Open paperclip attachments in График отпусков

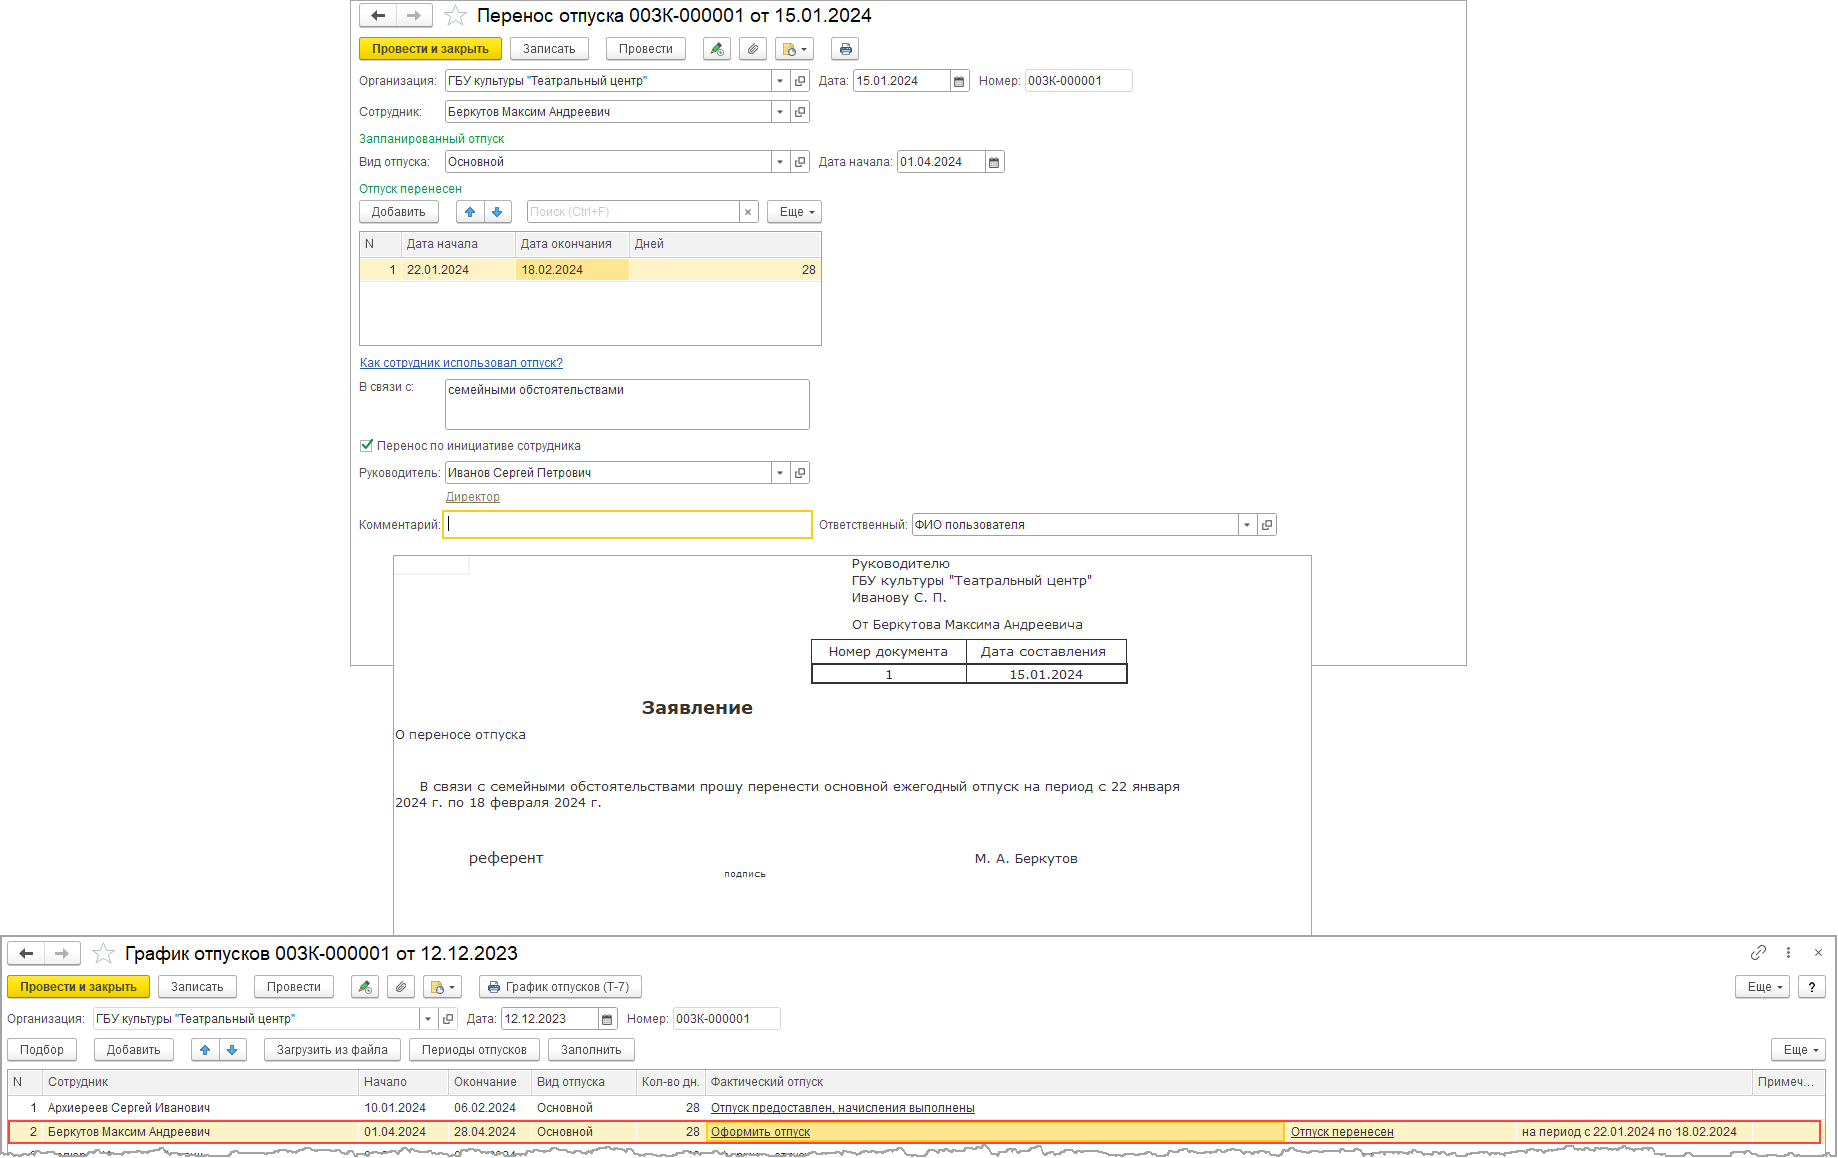tap(401, 987)
